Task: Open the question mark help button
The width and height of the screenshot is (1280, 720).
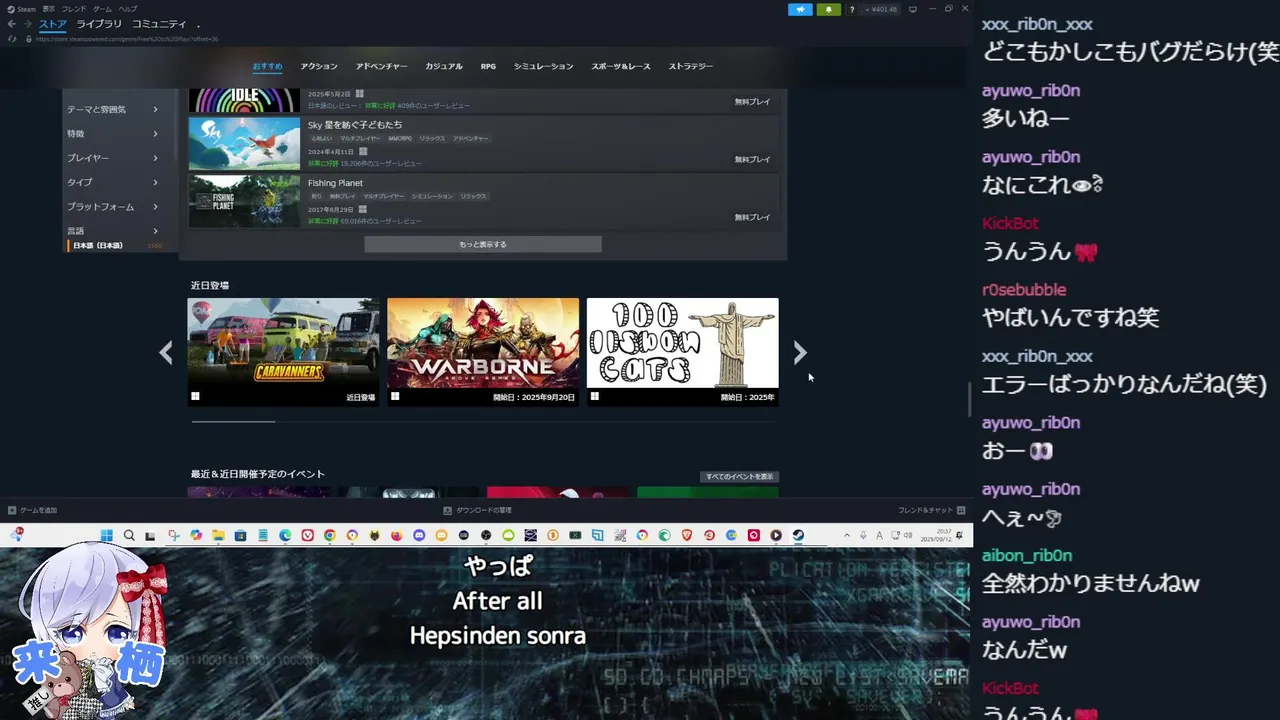Action: (x=852, y=9)
